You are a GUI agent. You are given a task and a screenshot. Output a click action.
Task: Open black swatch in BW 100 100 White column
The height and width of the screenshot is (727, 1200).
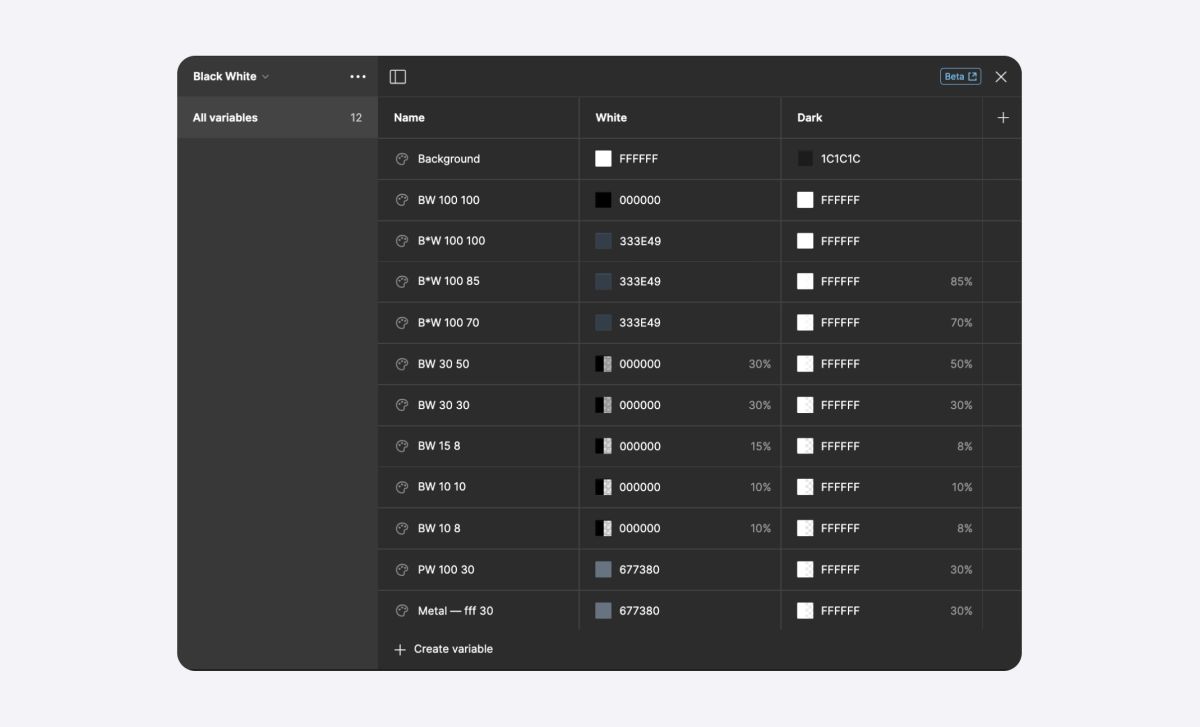pyautogui.click(x=603, y=200)
